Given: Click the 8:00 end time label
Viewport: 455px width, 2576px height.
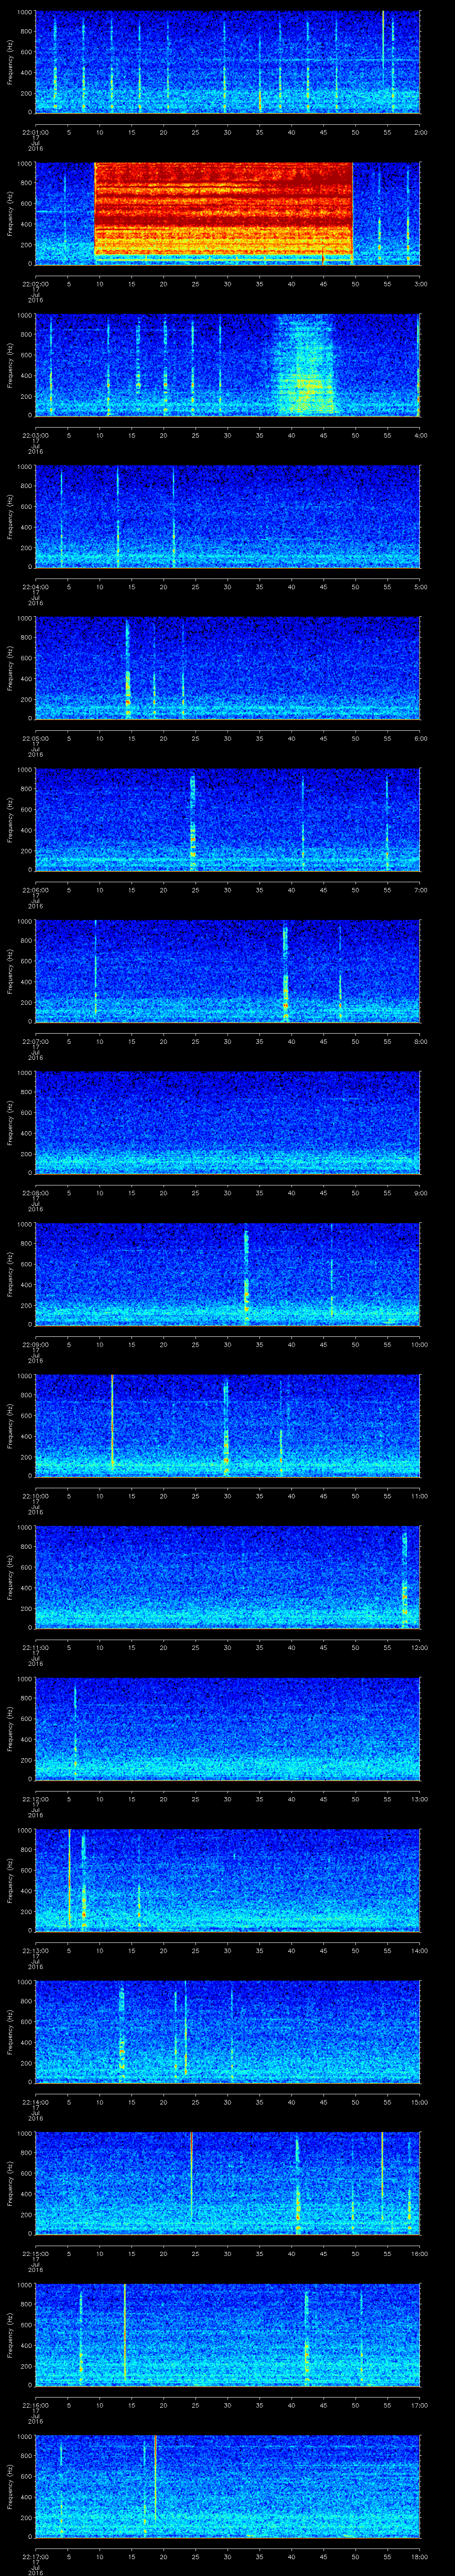Looking at the screenshot, I should (420, 1041).
